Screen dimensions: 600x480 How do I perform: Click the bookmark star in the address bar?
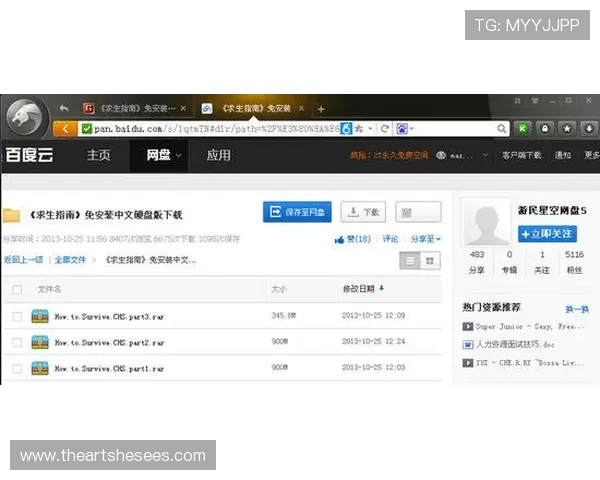click(359, 129)
